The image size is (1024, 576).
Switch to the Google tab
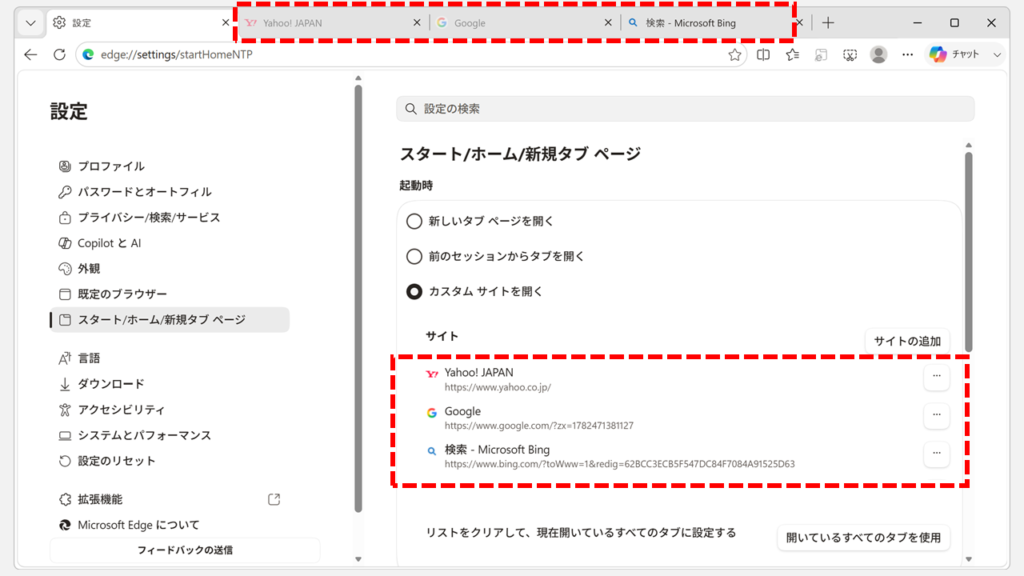click(x=525, y=23)
